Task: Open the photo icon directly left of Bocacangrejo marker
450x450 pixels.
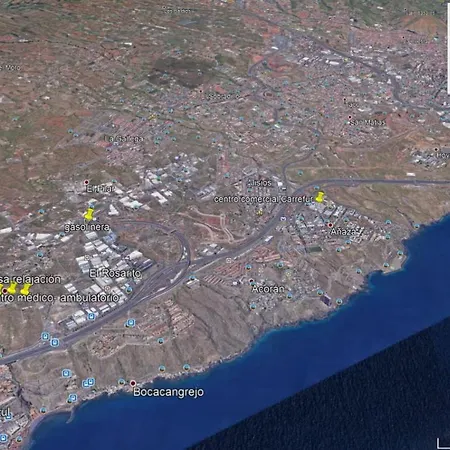Action: click(x=122, y=382)
